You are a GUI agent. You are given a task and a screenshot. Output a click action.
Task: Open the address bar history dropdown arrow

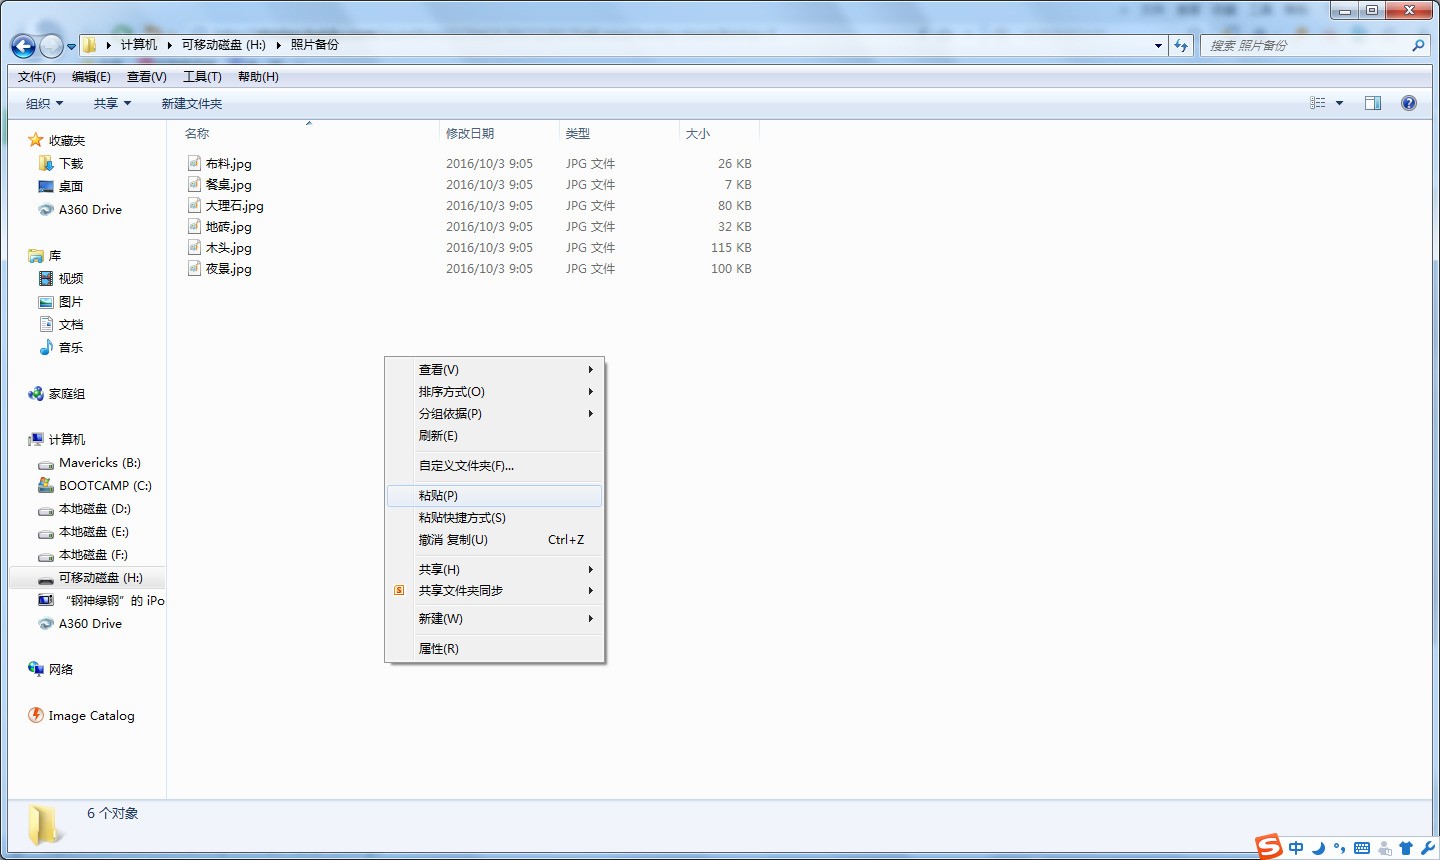(1158, 45)
